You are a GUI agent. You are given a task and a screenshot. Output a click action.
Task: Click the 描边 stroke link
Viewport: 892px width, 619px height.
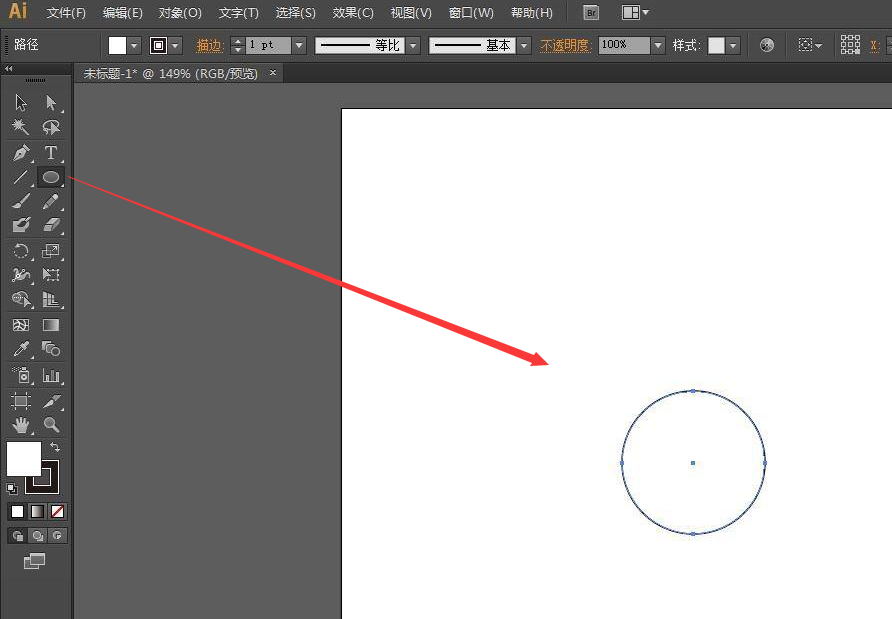point(209,46)
